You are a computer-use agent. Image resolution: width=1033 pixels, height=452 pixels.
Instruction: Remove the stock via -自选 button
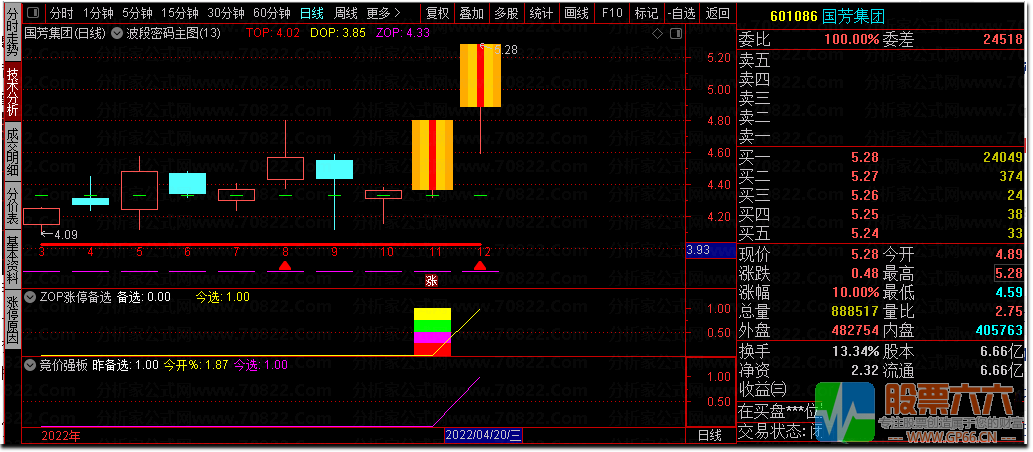(x=680, y=13)
